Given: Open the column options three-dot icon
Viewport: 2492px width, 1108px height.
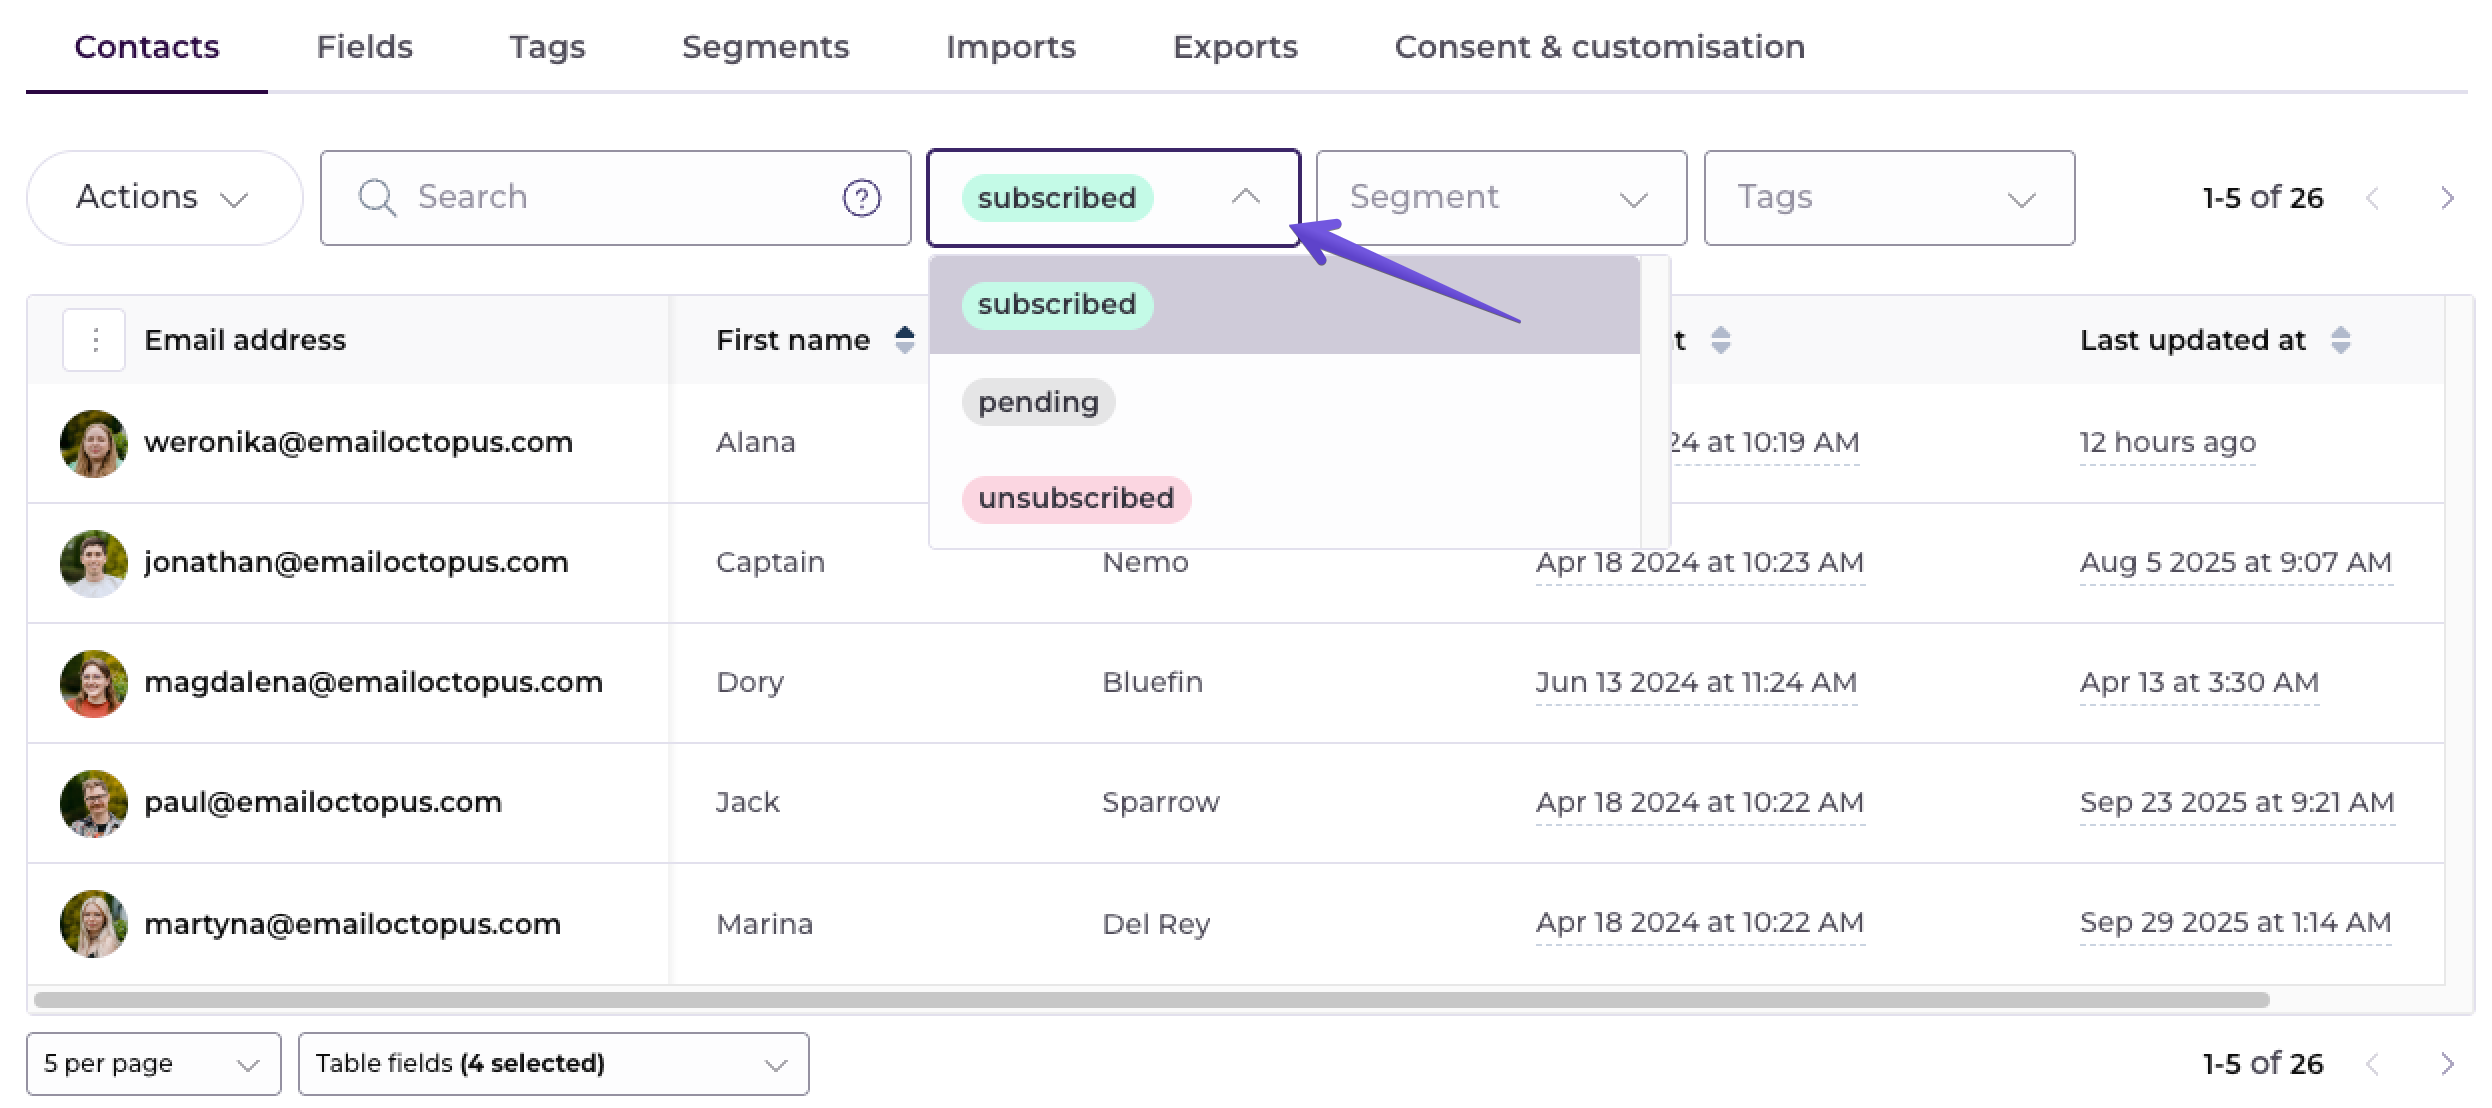Looking at the screenshot, I should (x=94, y=340).
